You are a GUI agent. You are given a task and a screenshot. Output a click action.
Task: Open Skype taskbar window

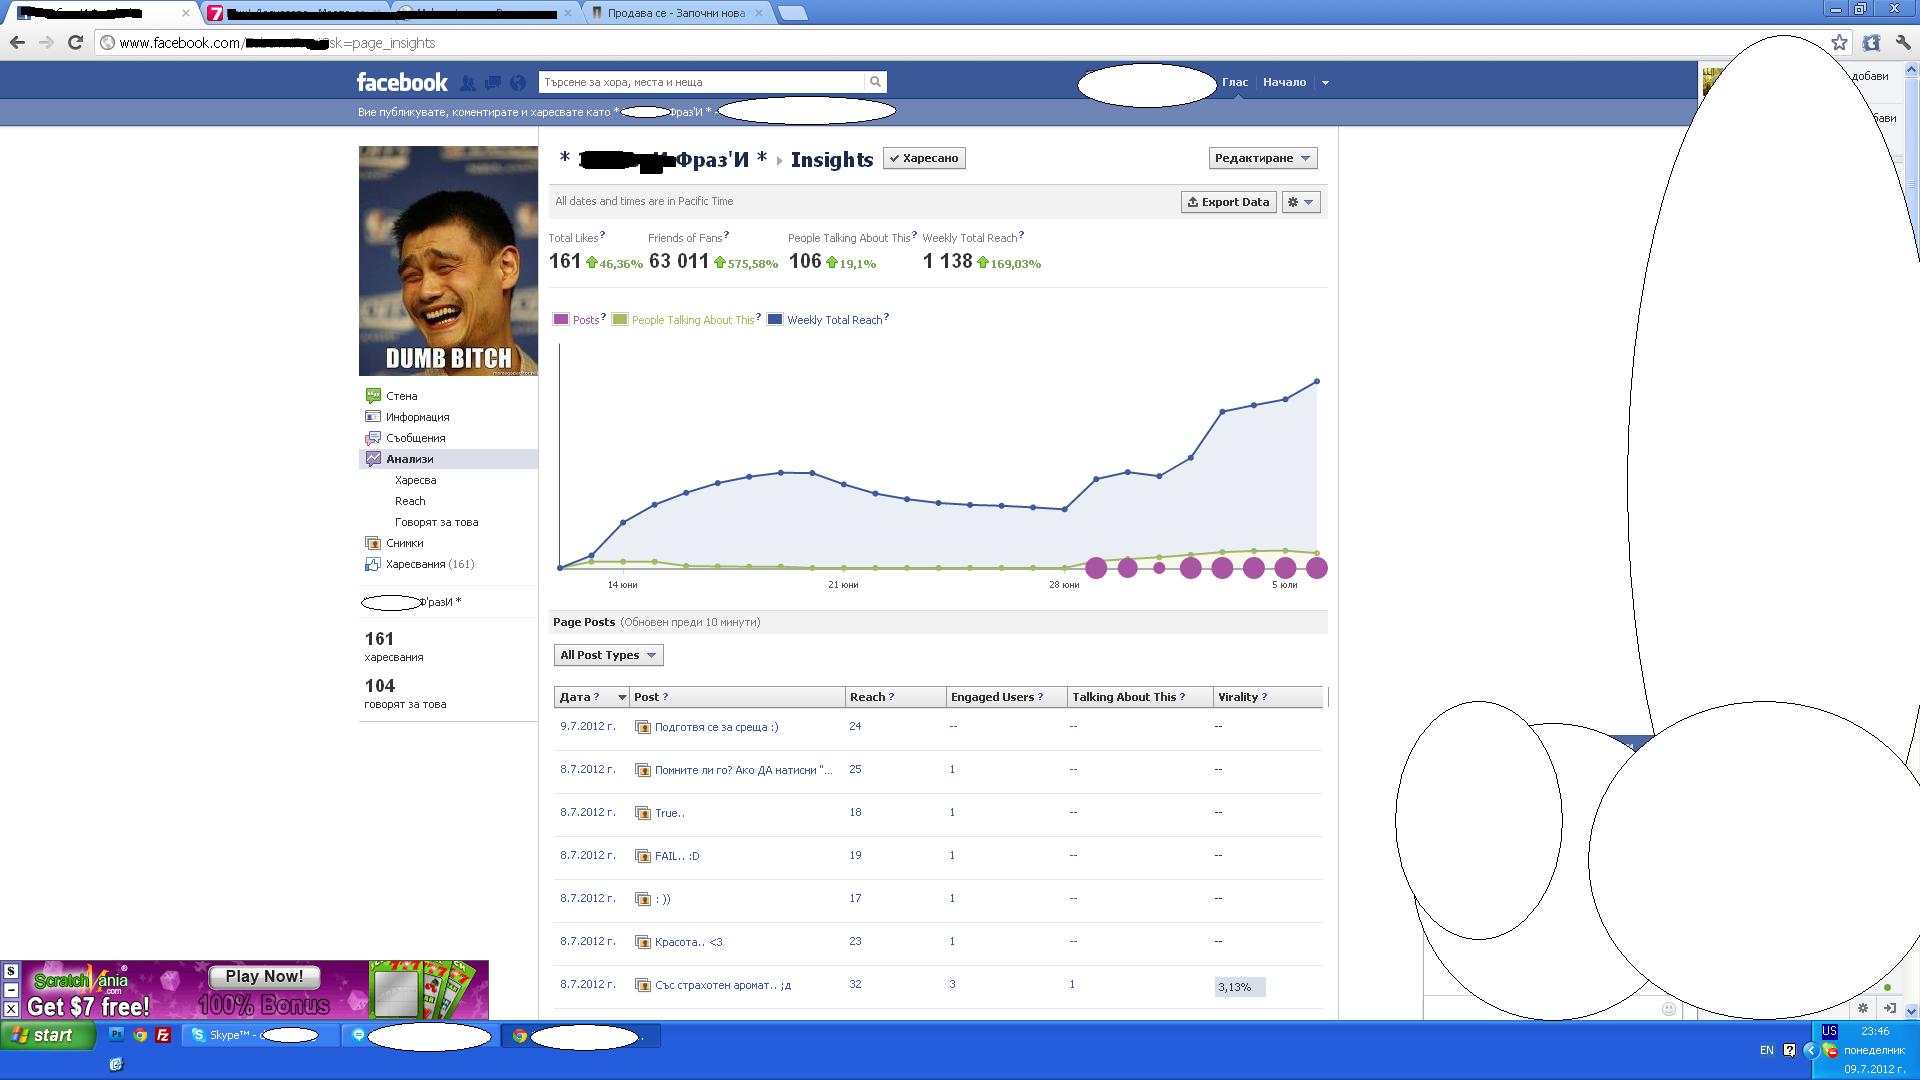pos(260,1035)
